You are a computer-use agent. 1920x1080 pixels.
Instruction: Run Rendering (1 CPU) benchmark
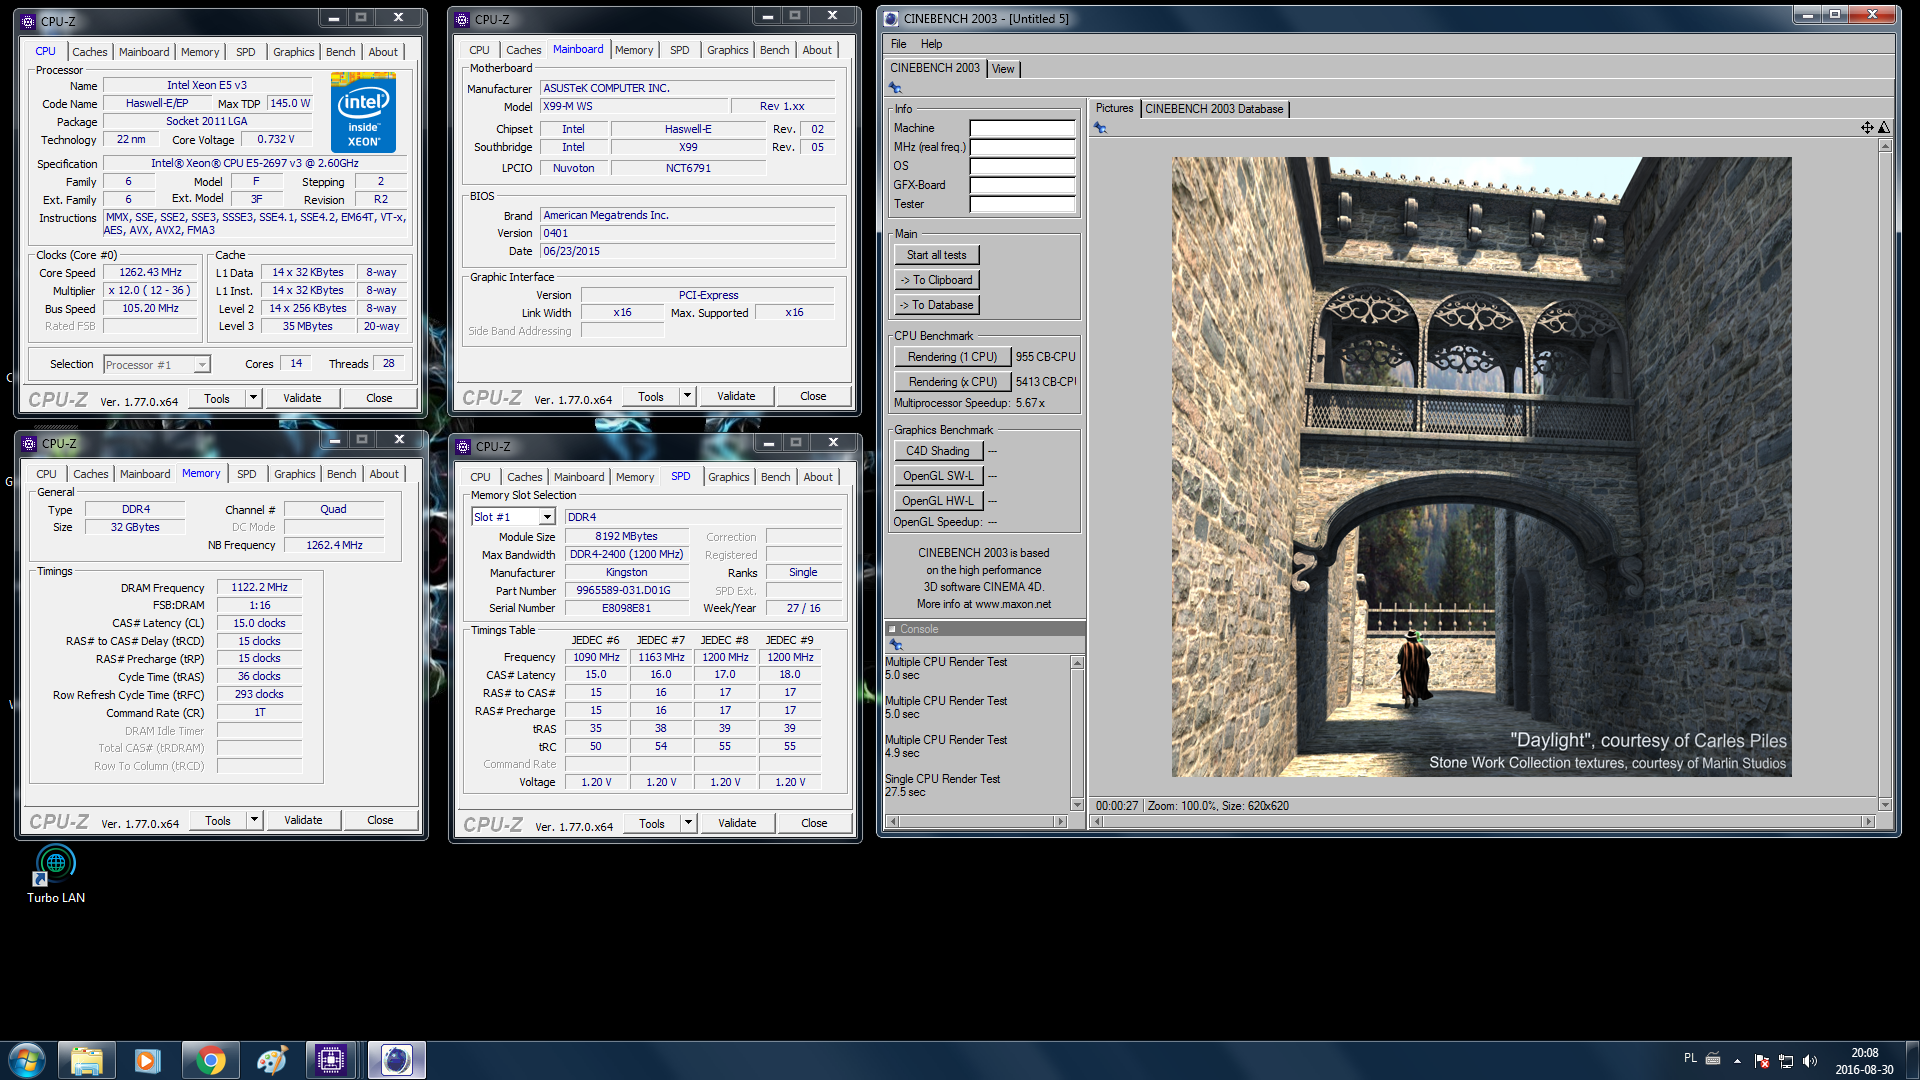coord(952,357)
